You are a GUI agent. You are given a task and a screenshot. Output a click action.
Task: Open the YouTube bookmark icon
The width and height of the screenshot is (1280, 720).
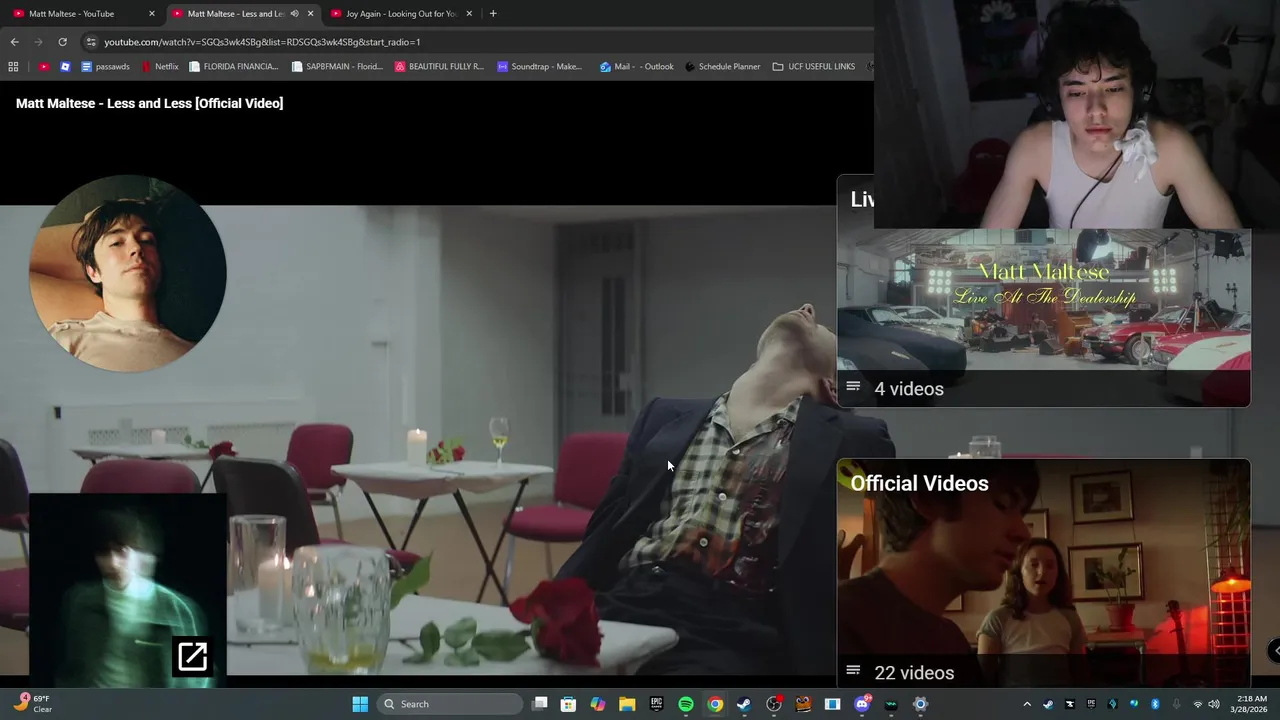pos(44,67)
